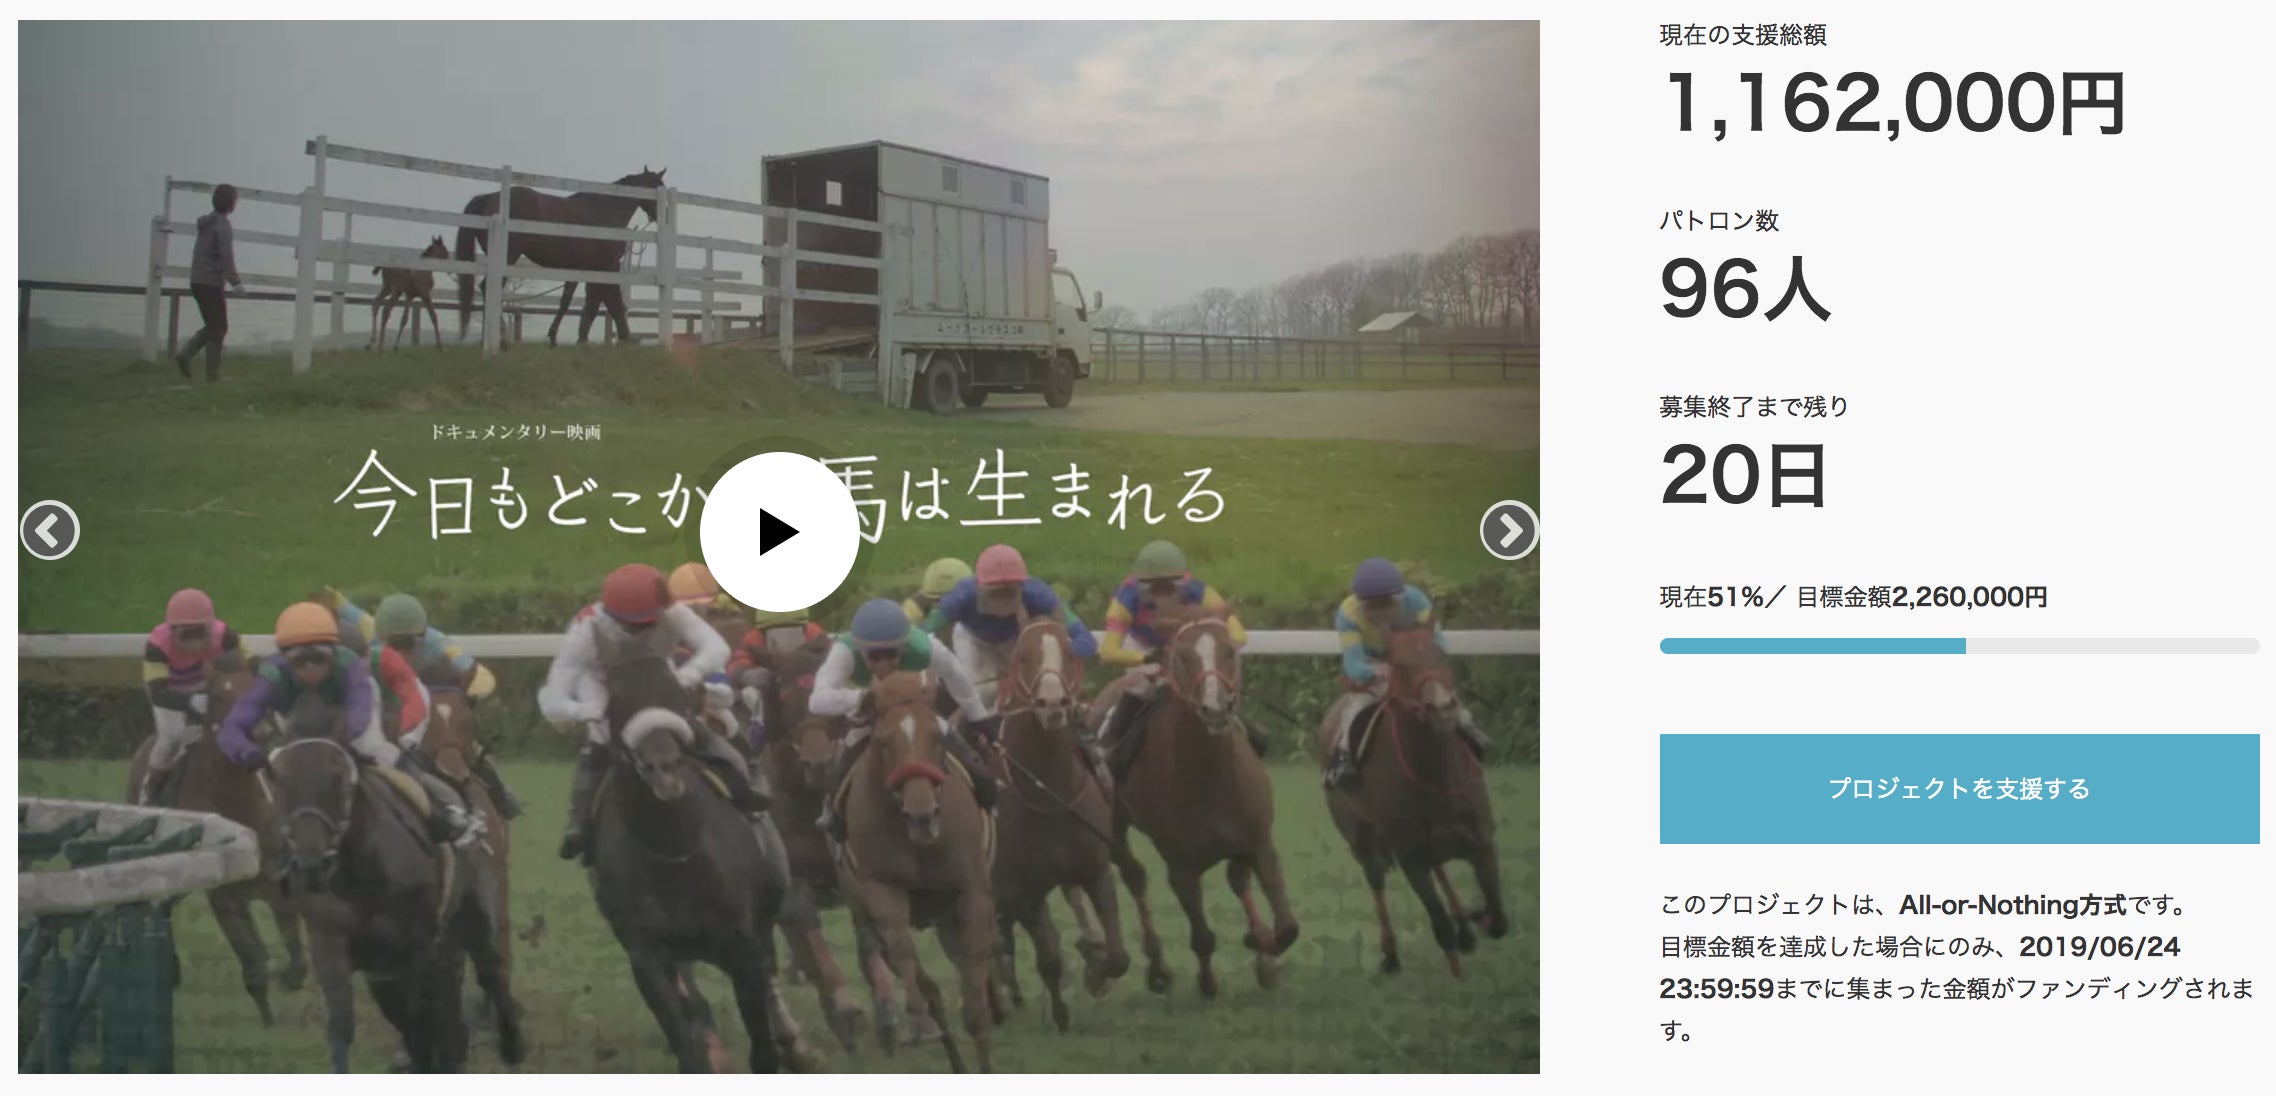Viewport: 2276px width, 1096px height.
Task: Click the 募集終了まで残り label
Action: point(1754,407)
